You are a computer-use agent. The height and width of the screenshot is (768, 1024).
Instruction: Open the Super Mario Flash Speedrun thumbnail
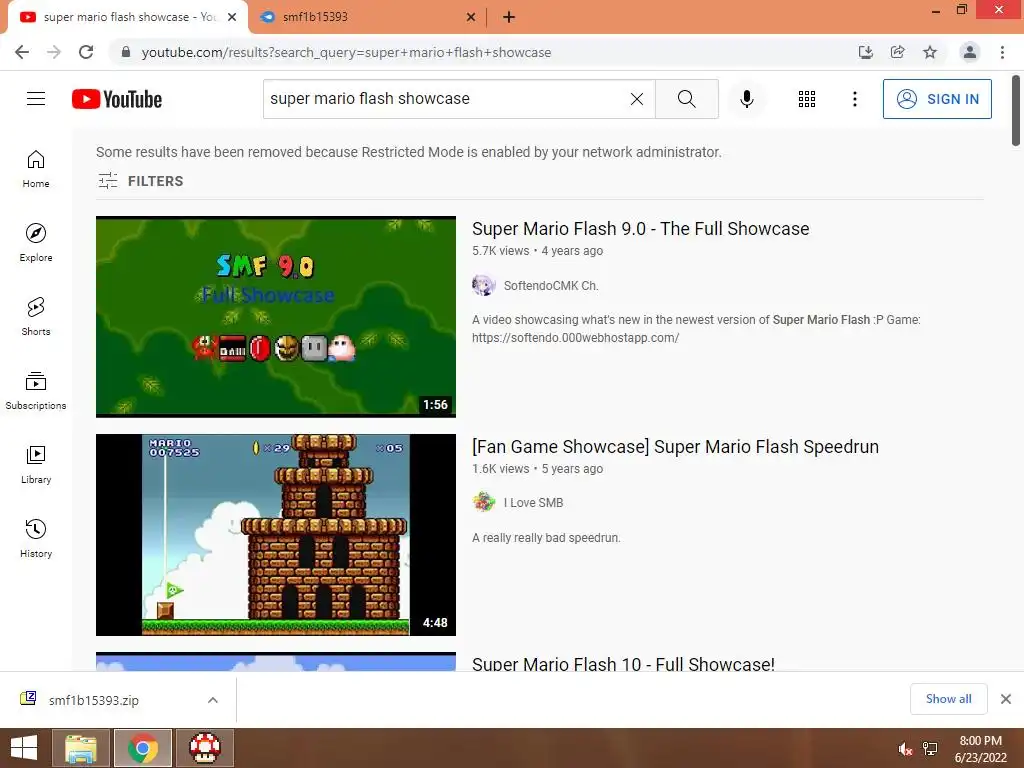coord(276,535)
